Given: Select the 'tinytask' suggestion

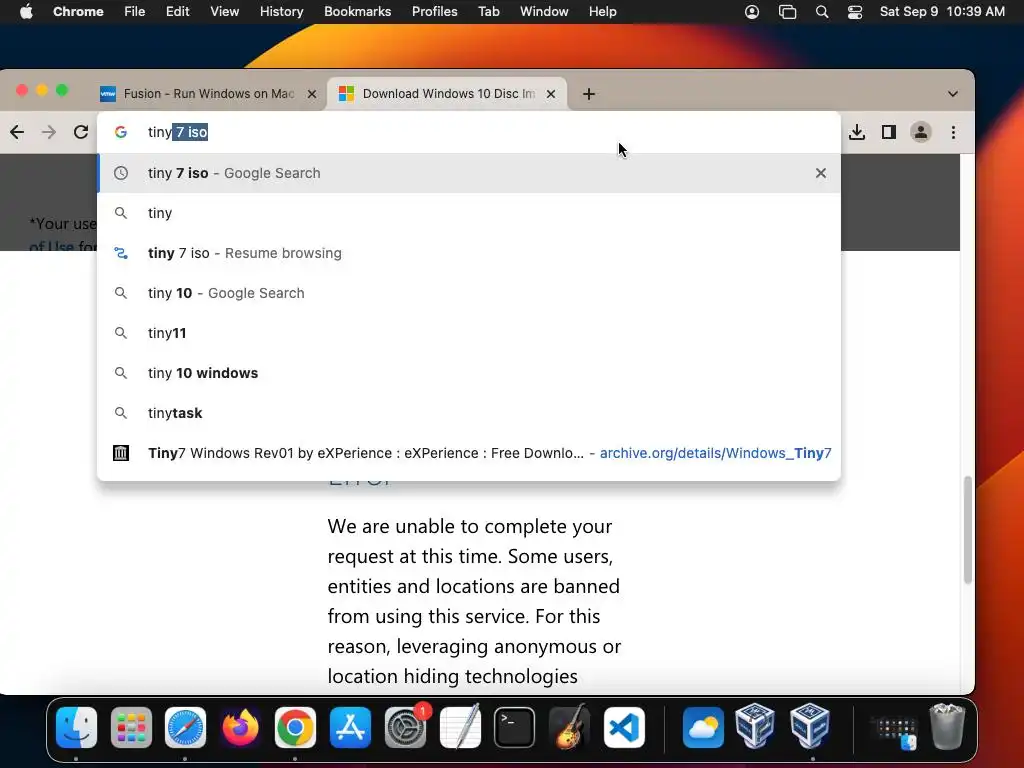Looking at the screenshot, I should coord(469,413).
